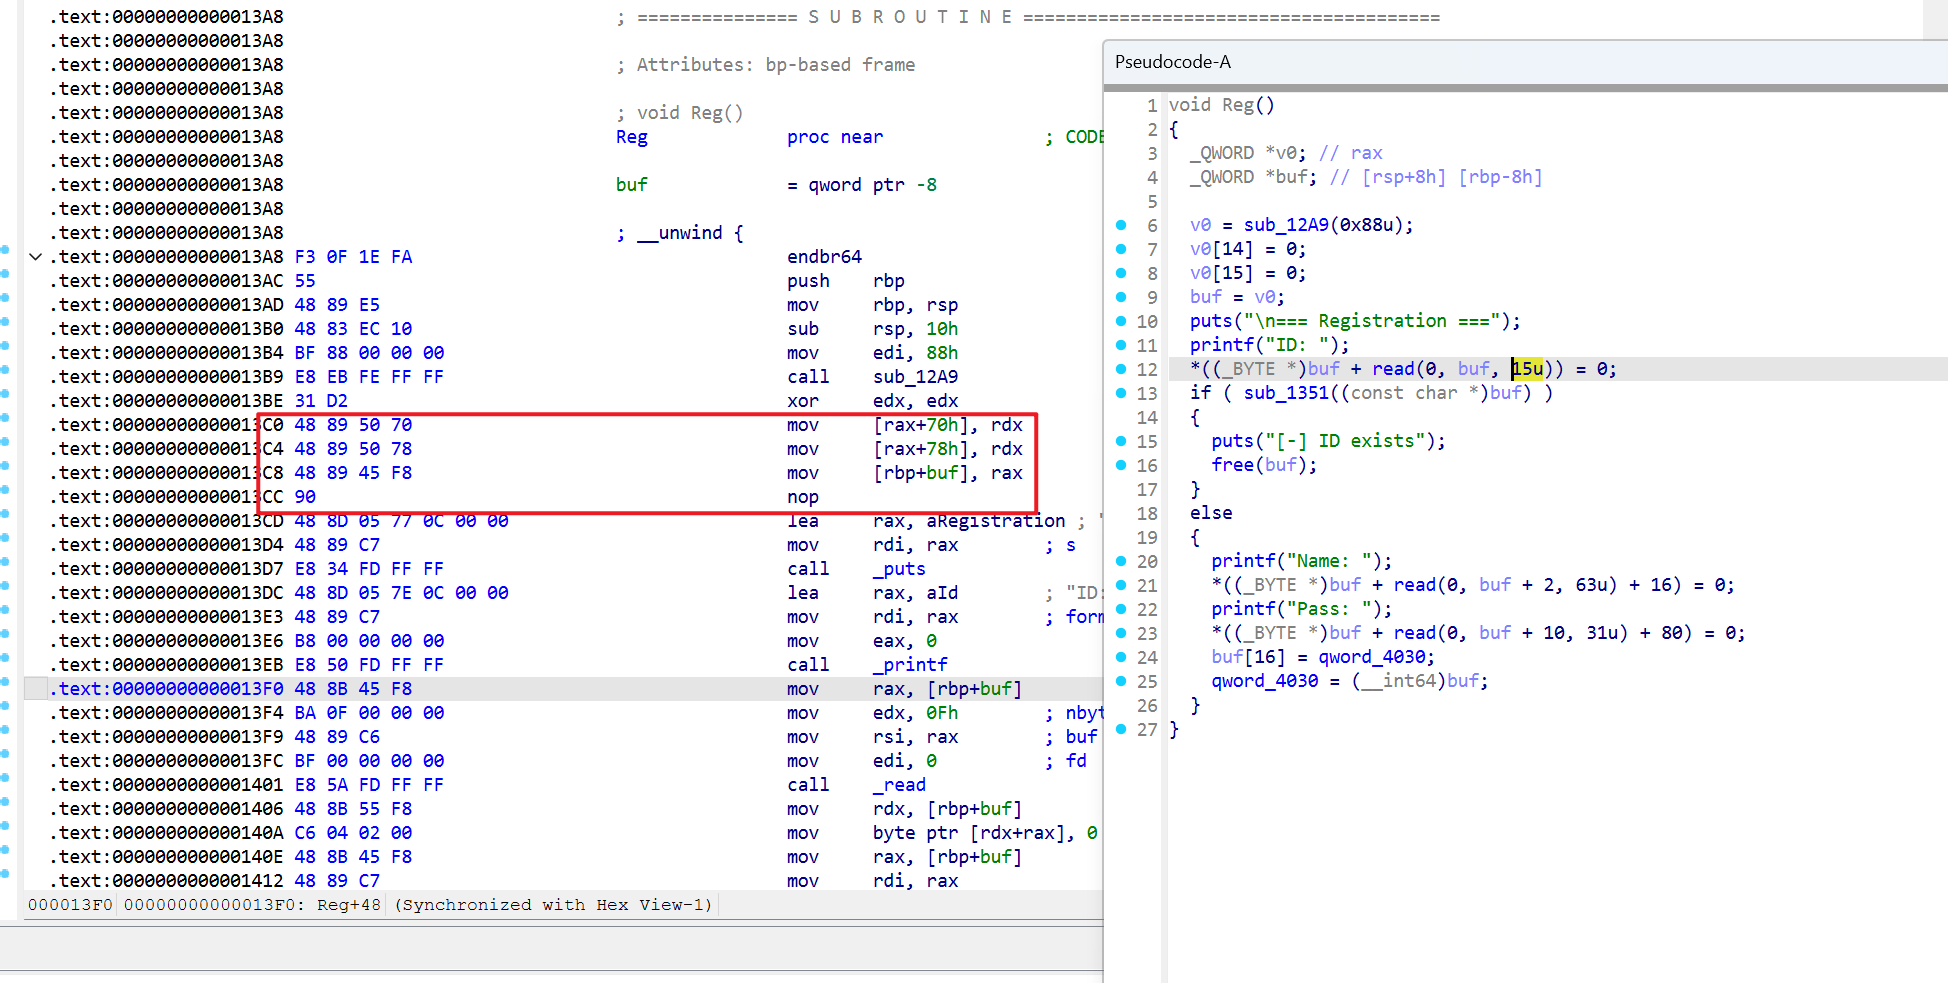
Task: Click the push rbp instruction
Action: 845,281
